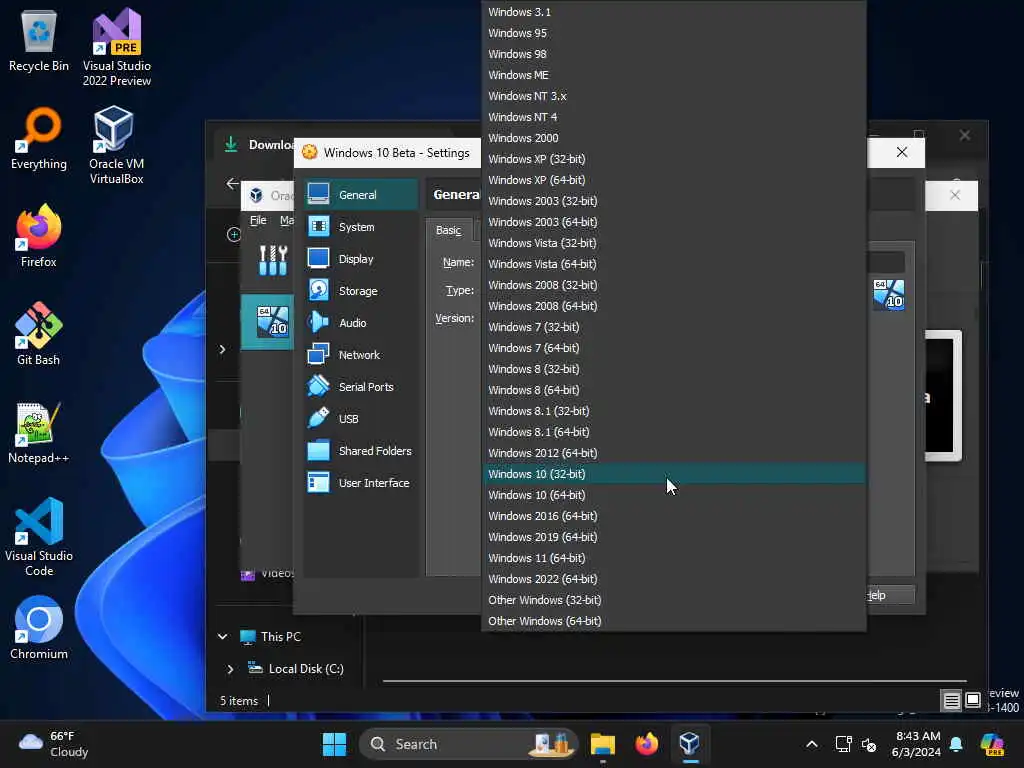Image resolution: width=1024 pixels, height=768 pixels.
Task: Open Oracle VM VirtualBox desktop shortcut
Action: [116, 145]
